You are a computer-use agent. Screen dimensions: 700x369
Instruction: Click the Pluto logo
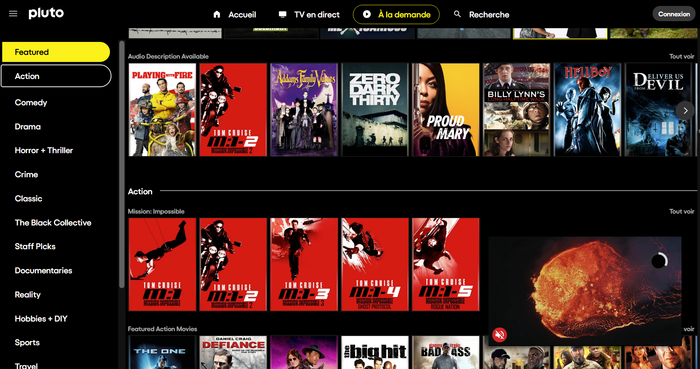point(46,13)
